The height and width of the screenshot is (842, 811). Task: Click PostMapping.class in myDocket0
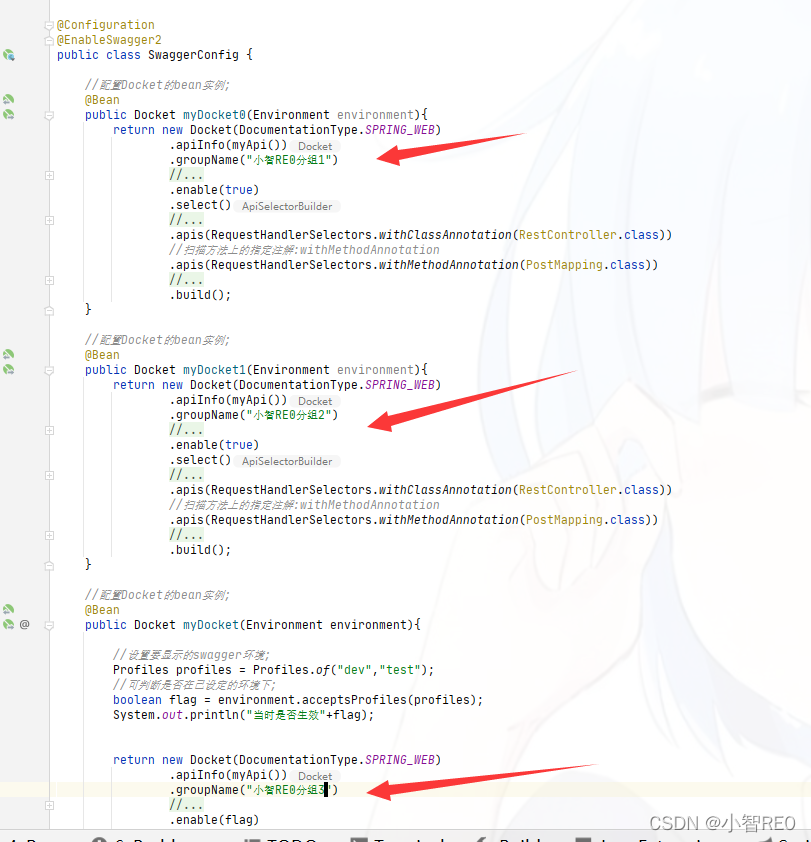coord(585,265)
